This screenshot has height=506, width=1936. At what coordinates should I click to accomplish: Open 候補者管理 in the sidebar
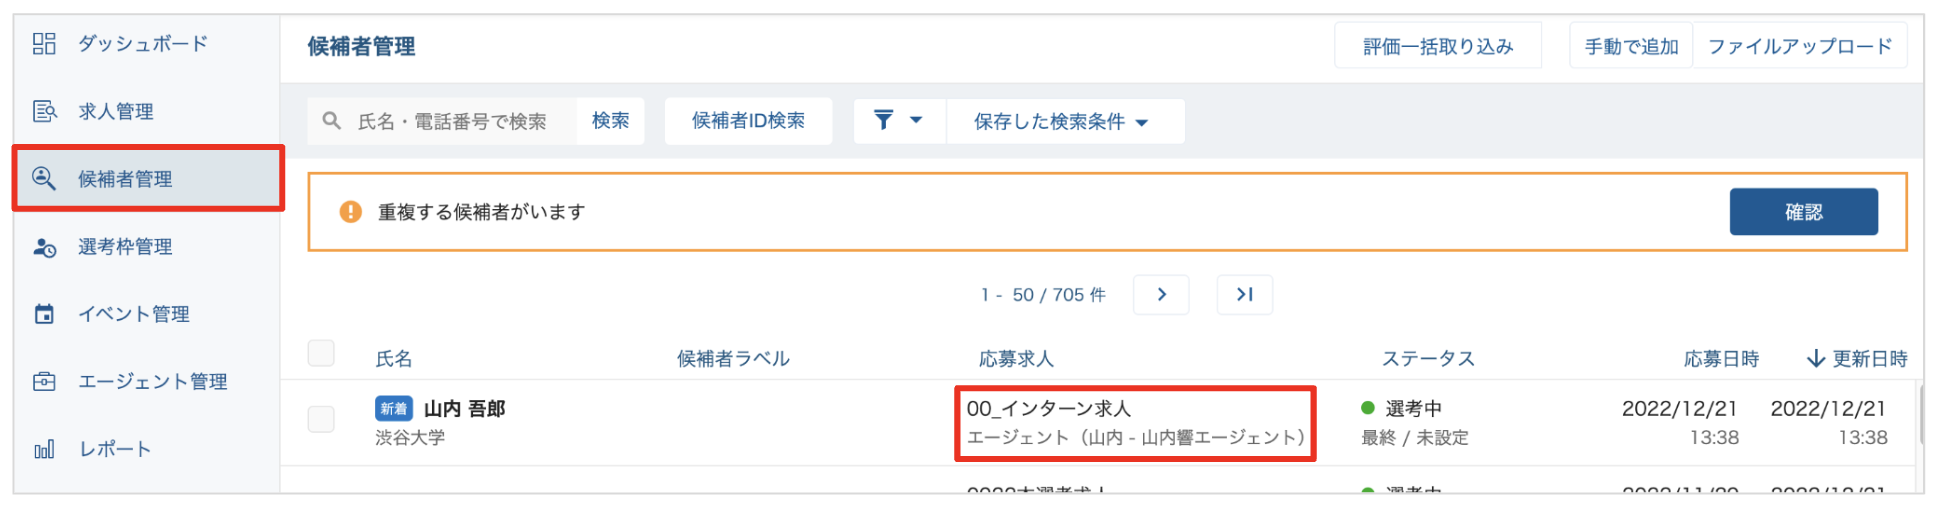pyautogui.click(x=148, y=179)
